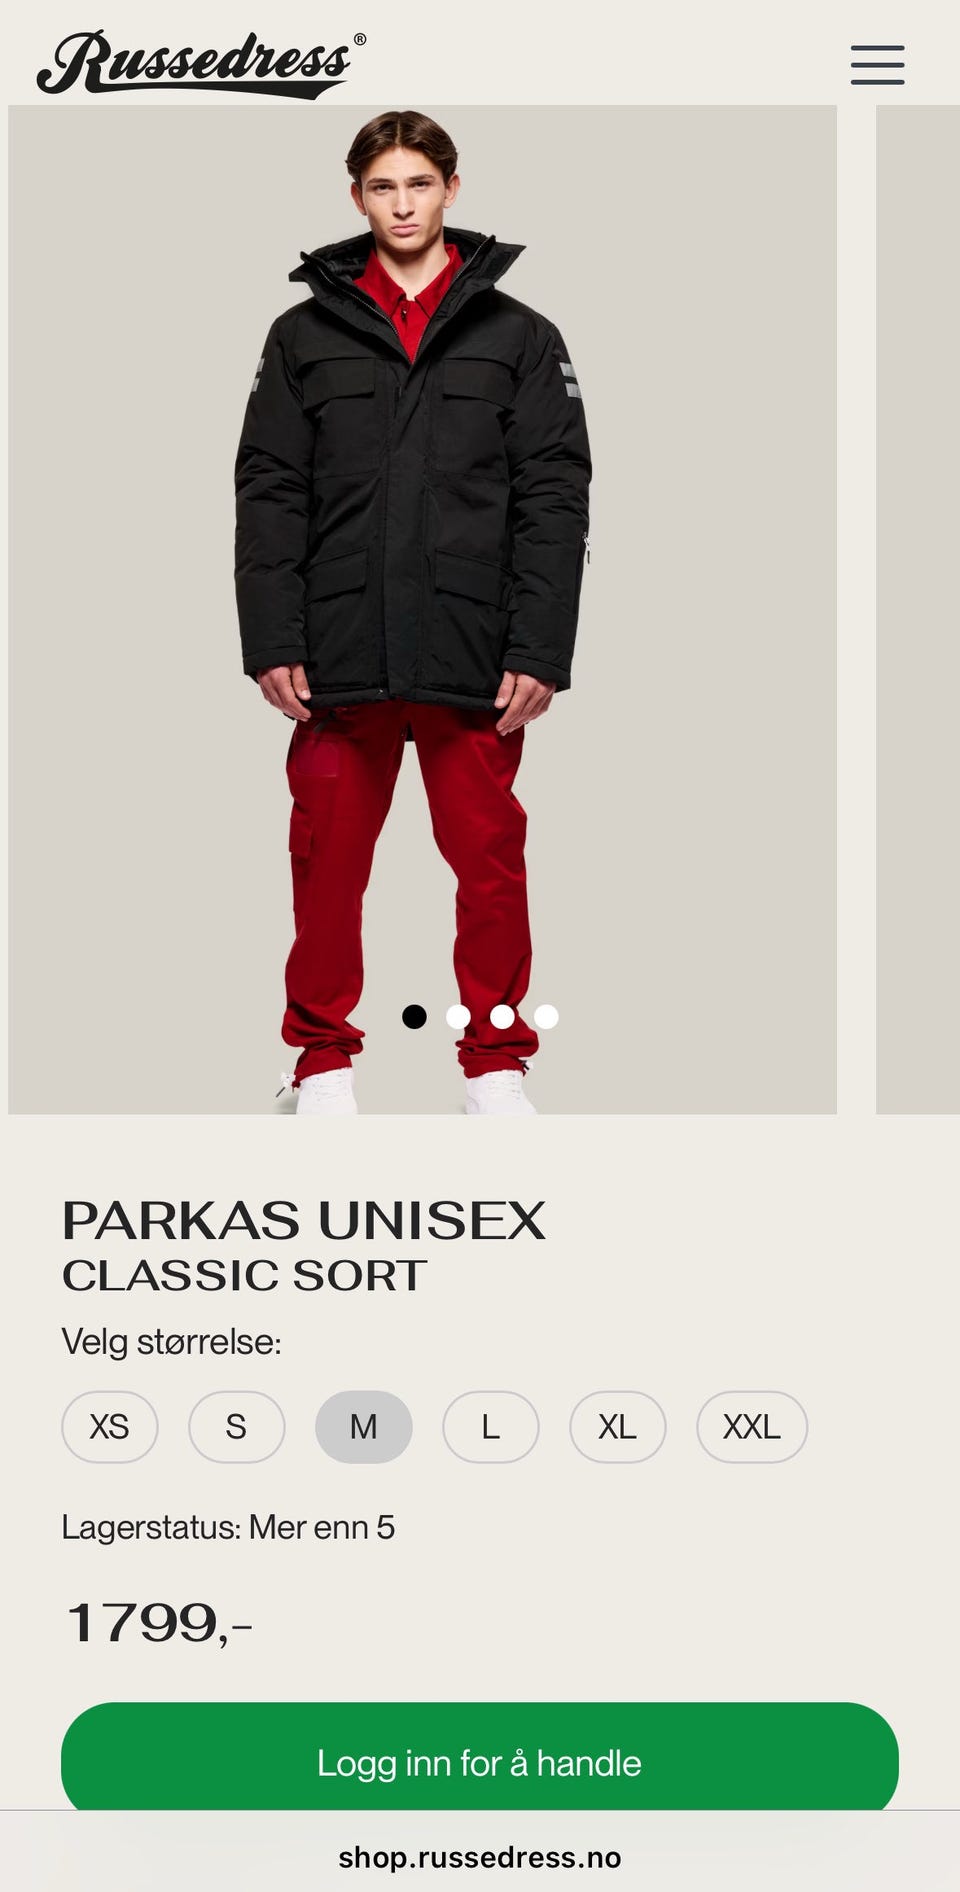This screenshot has height=1892, width=960.
Task: Choose size S
Action: click(x=236, y=1426)
